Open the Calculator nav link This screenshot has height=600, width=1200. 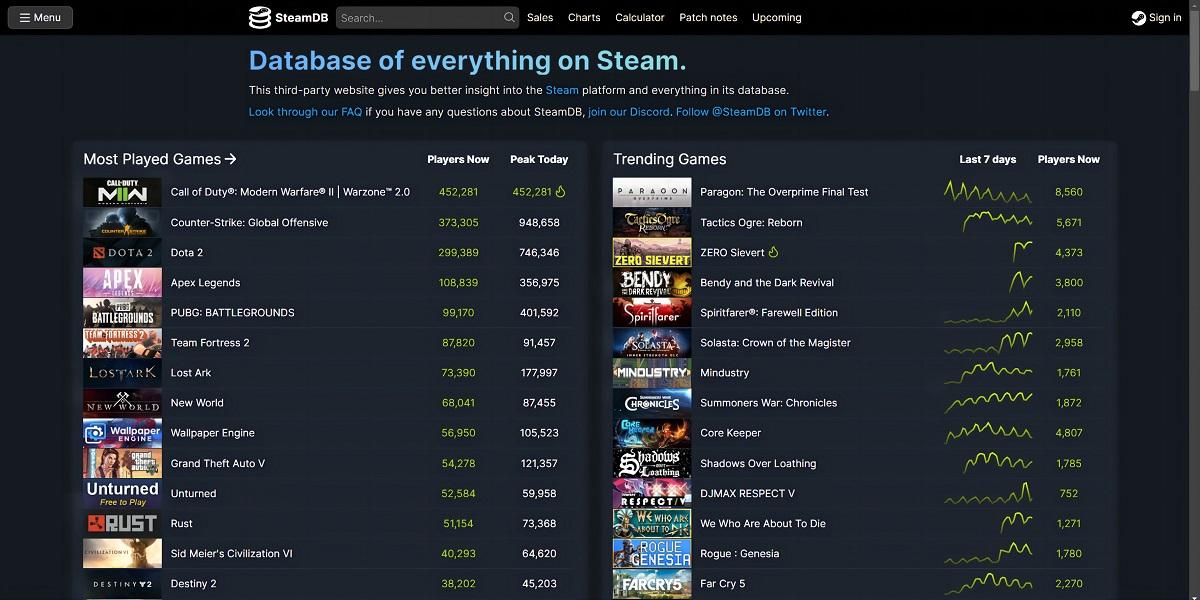[640, 17]
